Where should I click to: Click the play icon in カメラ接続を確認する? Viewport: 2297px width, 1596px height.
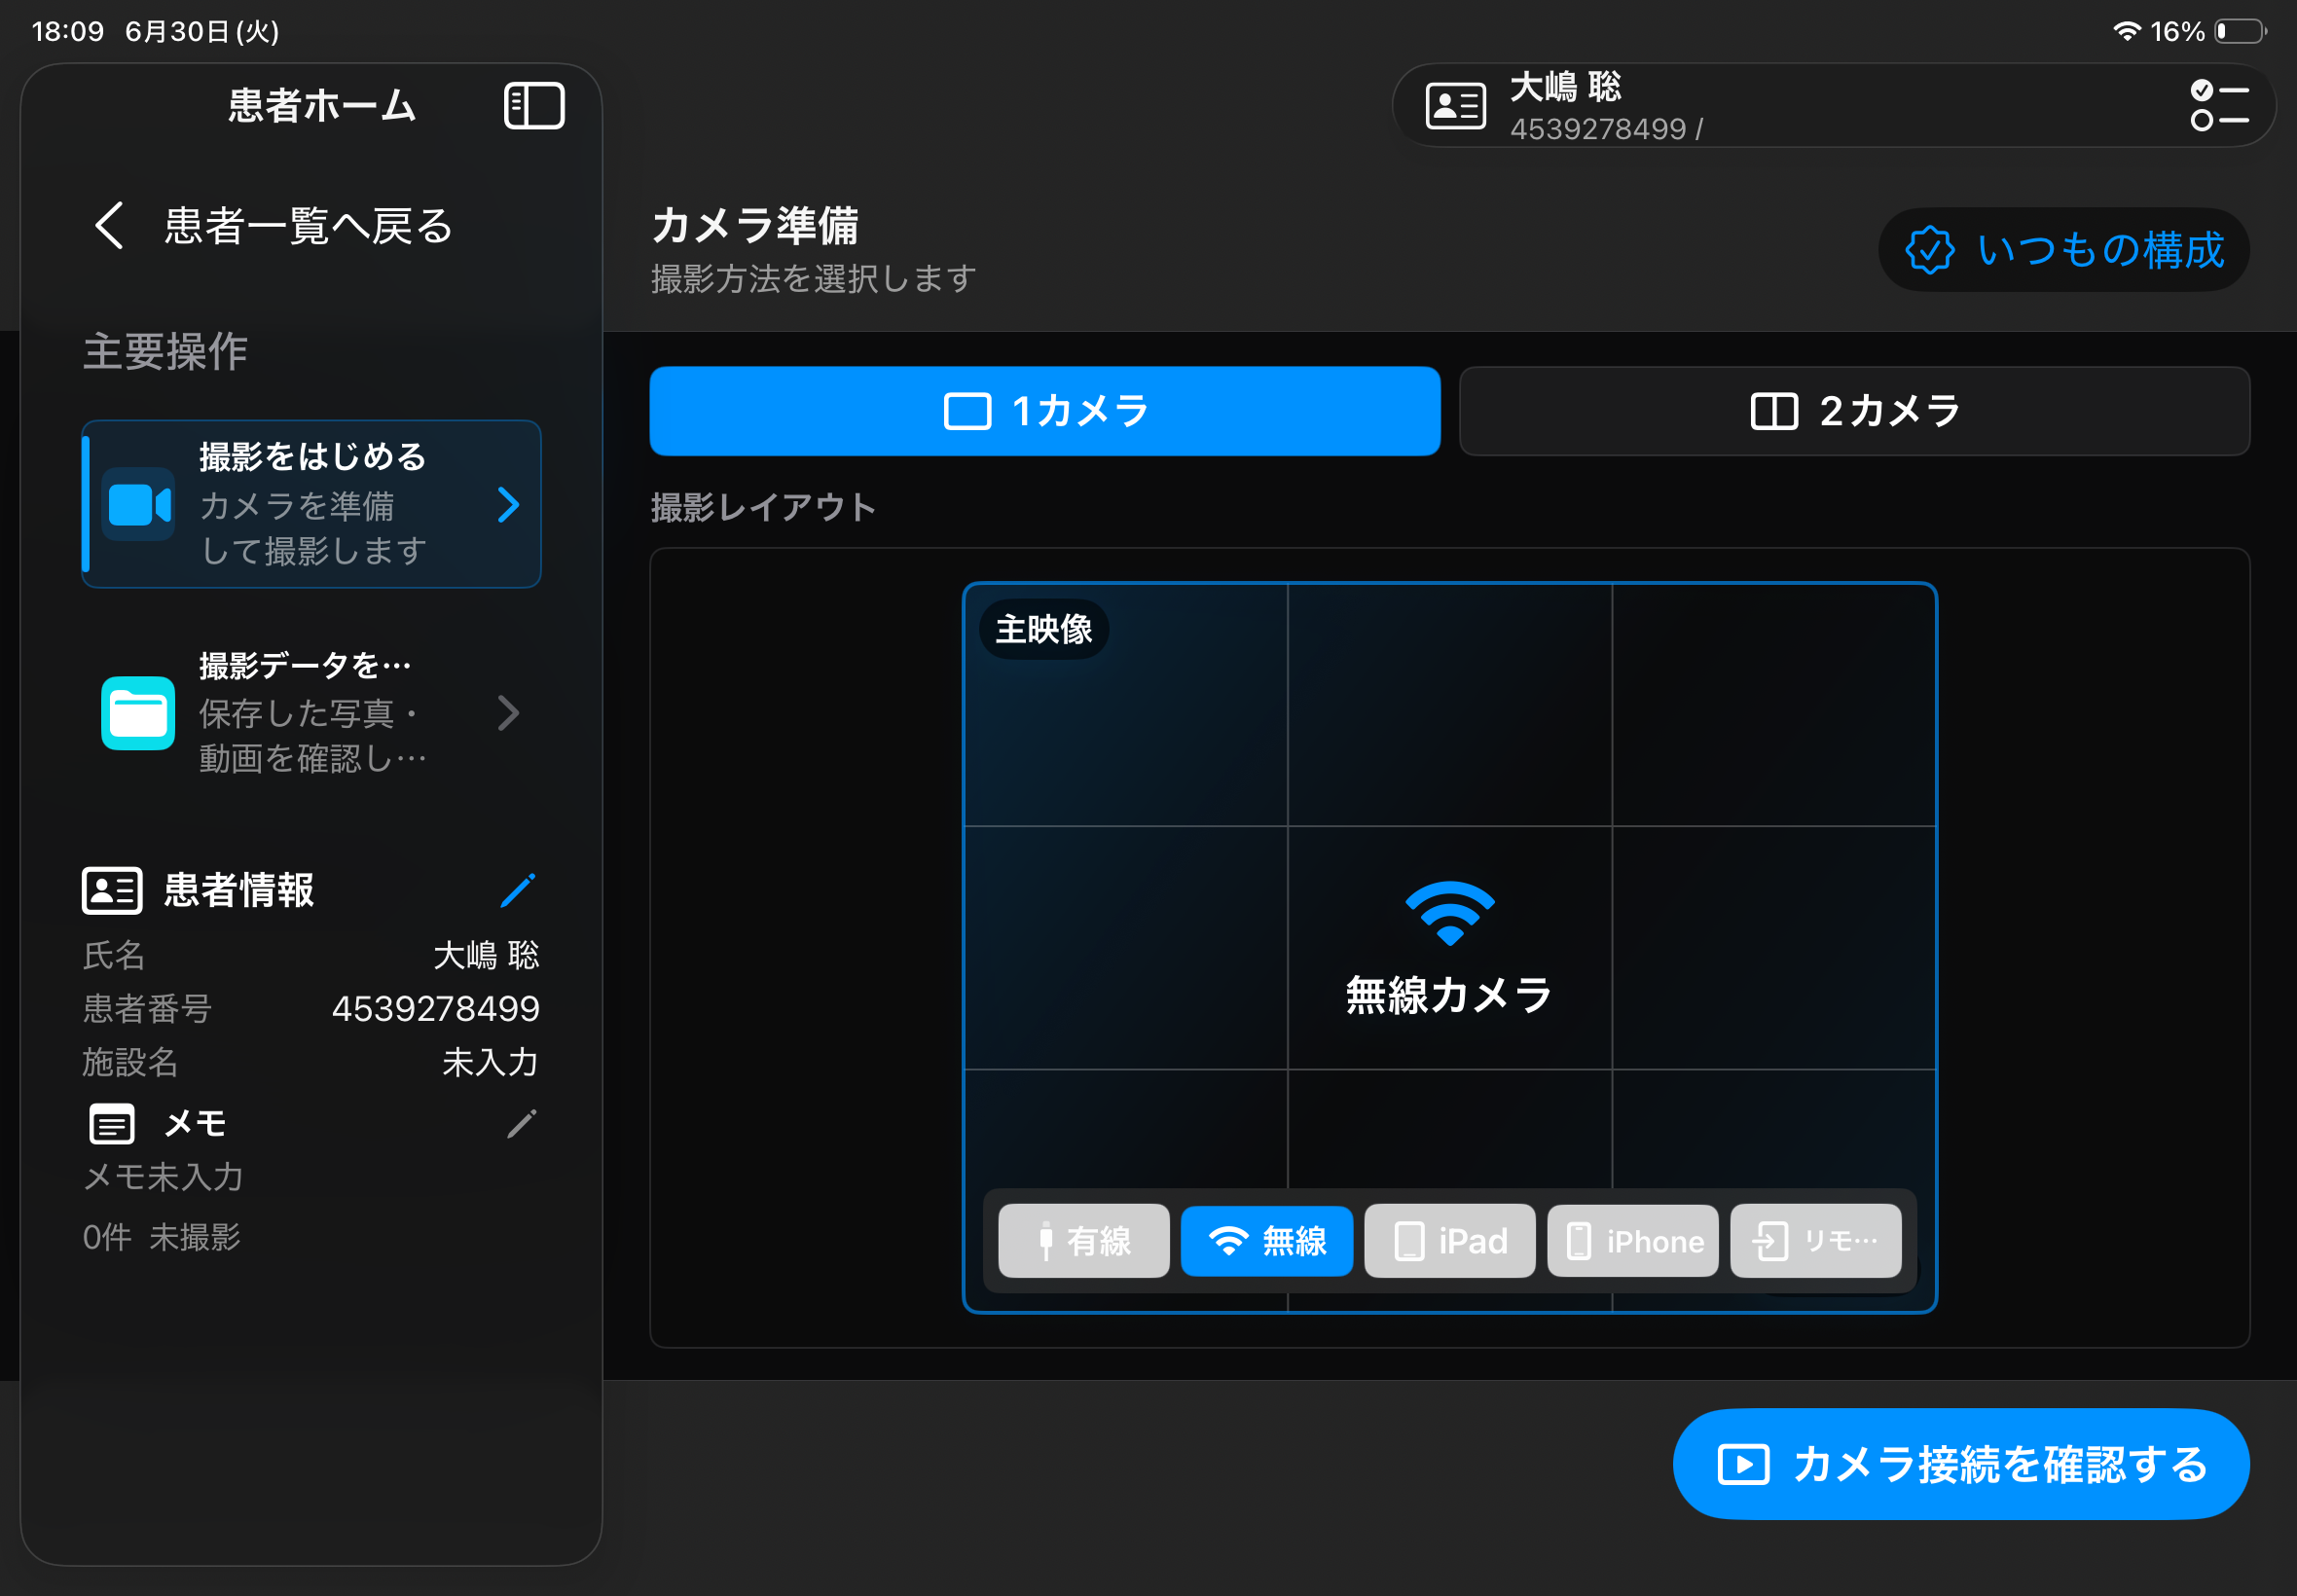click(1743, 1464)
